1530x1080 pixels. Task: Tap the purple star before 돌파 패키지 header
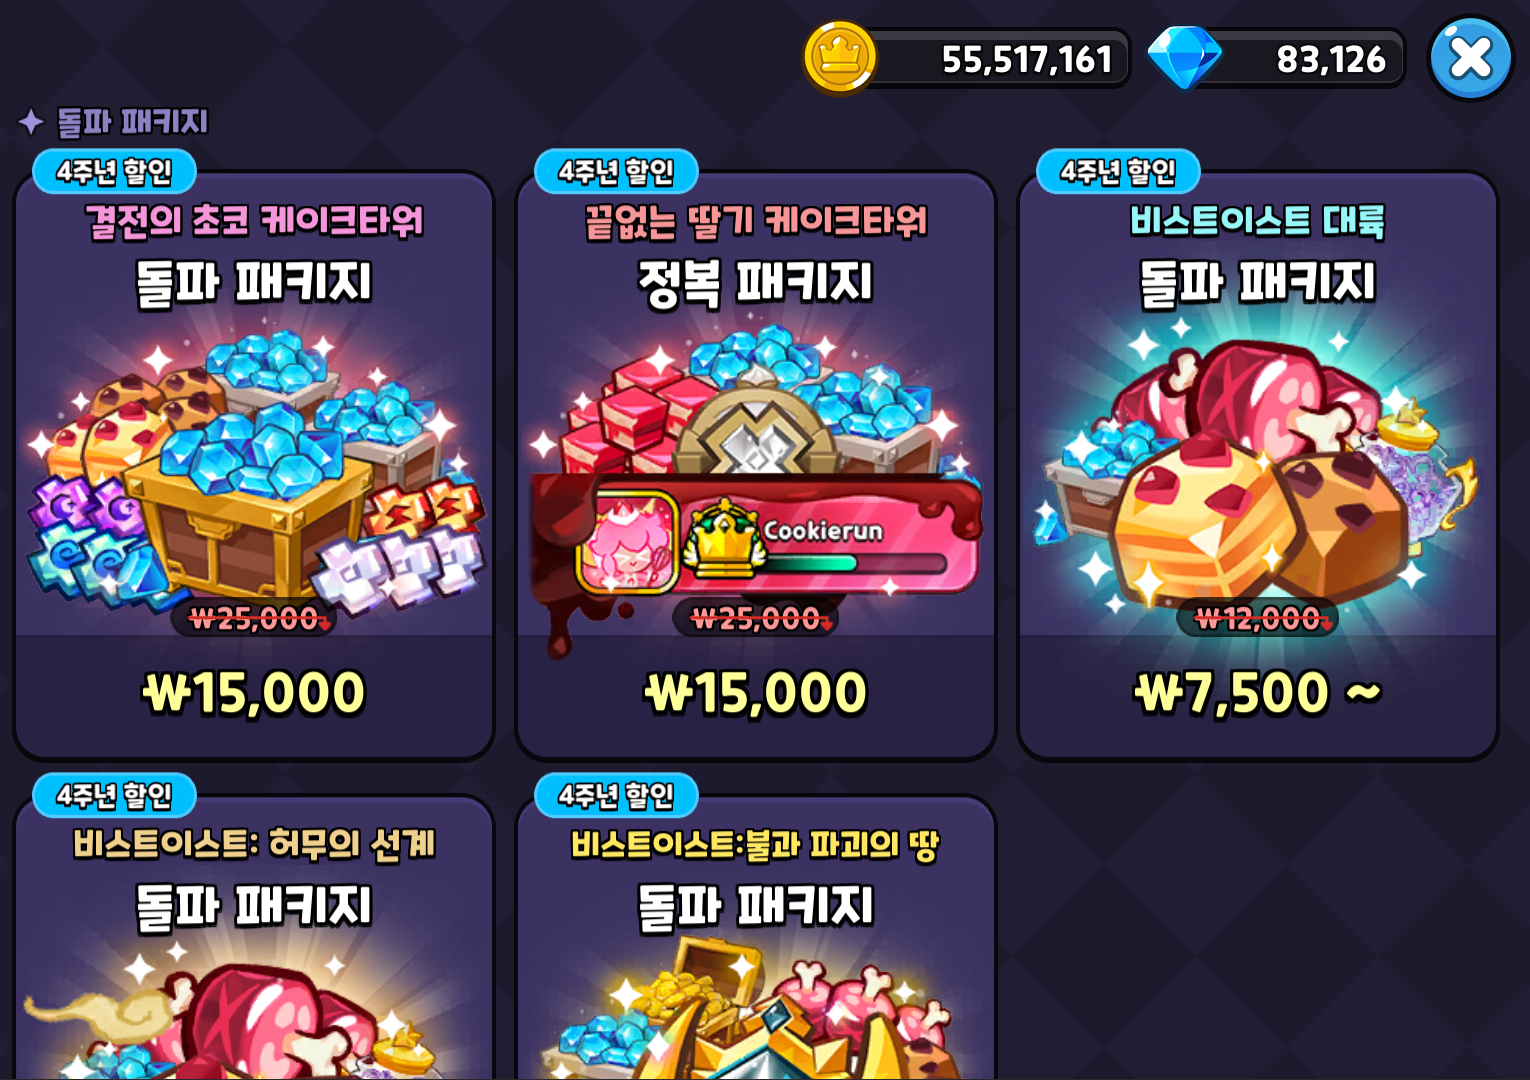(31, 122)
